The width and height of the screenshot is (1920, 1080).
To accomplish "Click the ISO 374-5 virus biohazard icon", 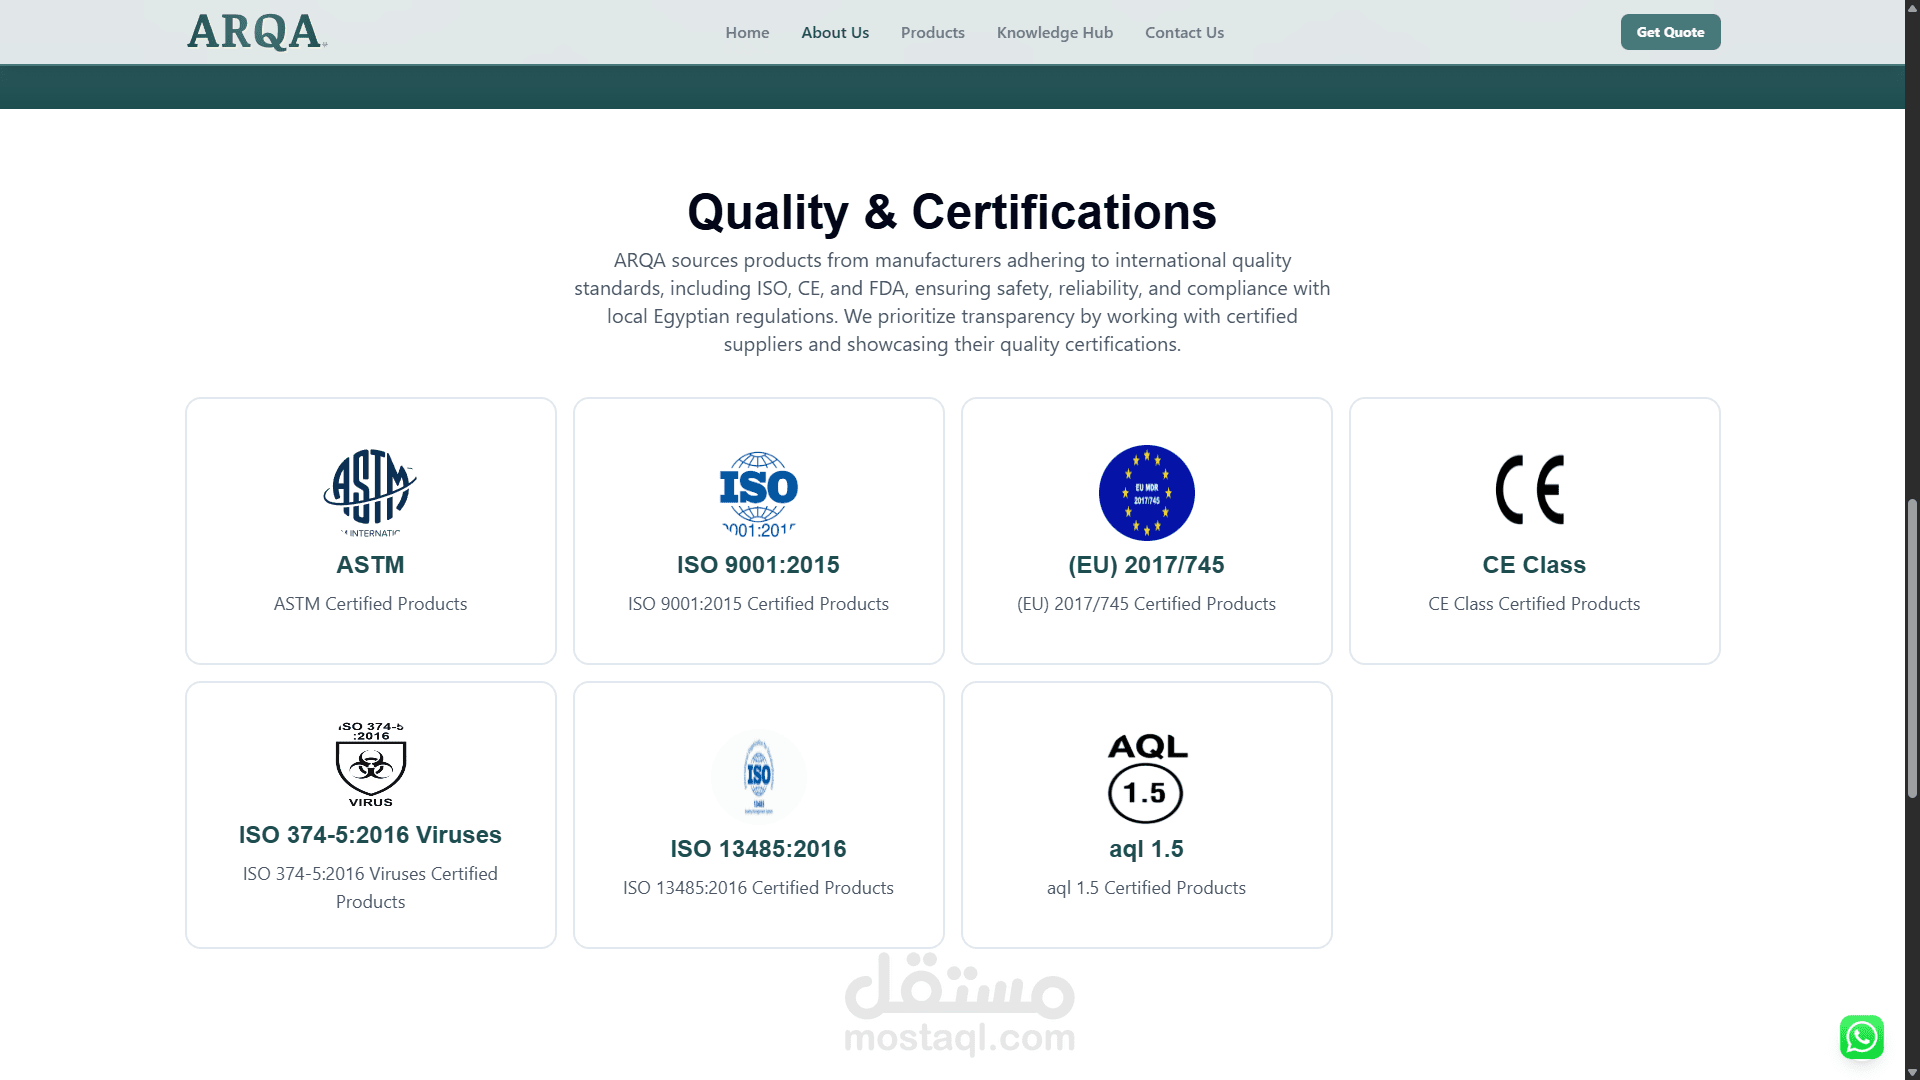I will pos(370,765).
